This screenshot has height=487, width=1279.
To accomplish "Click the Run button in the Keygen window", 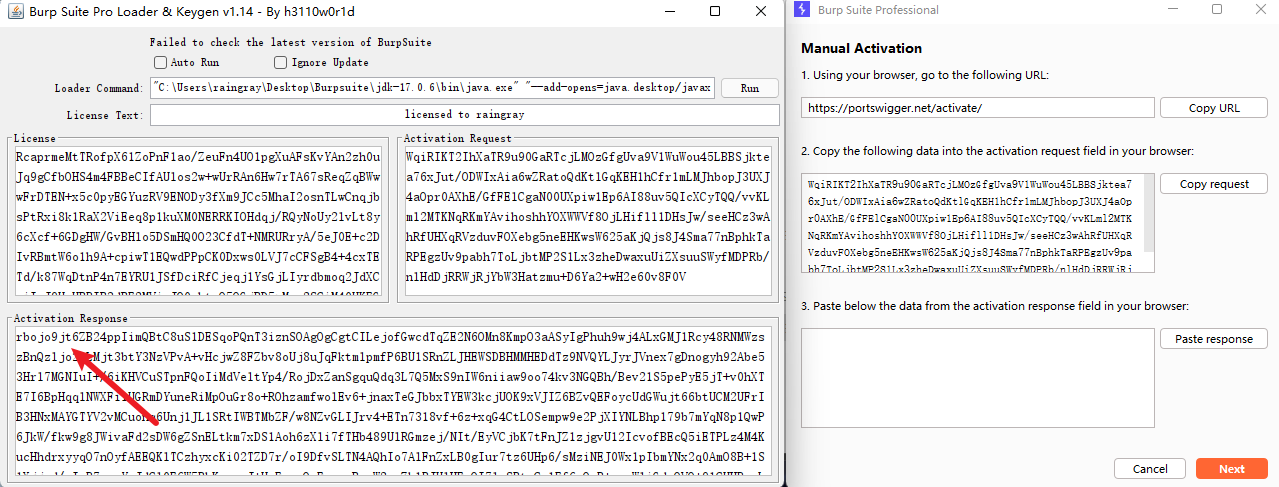I will point(749,88).
